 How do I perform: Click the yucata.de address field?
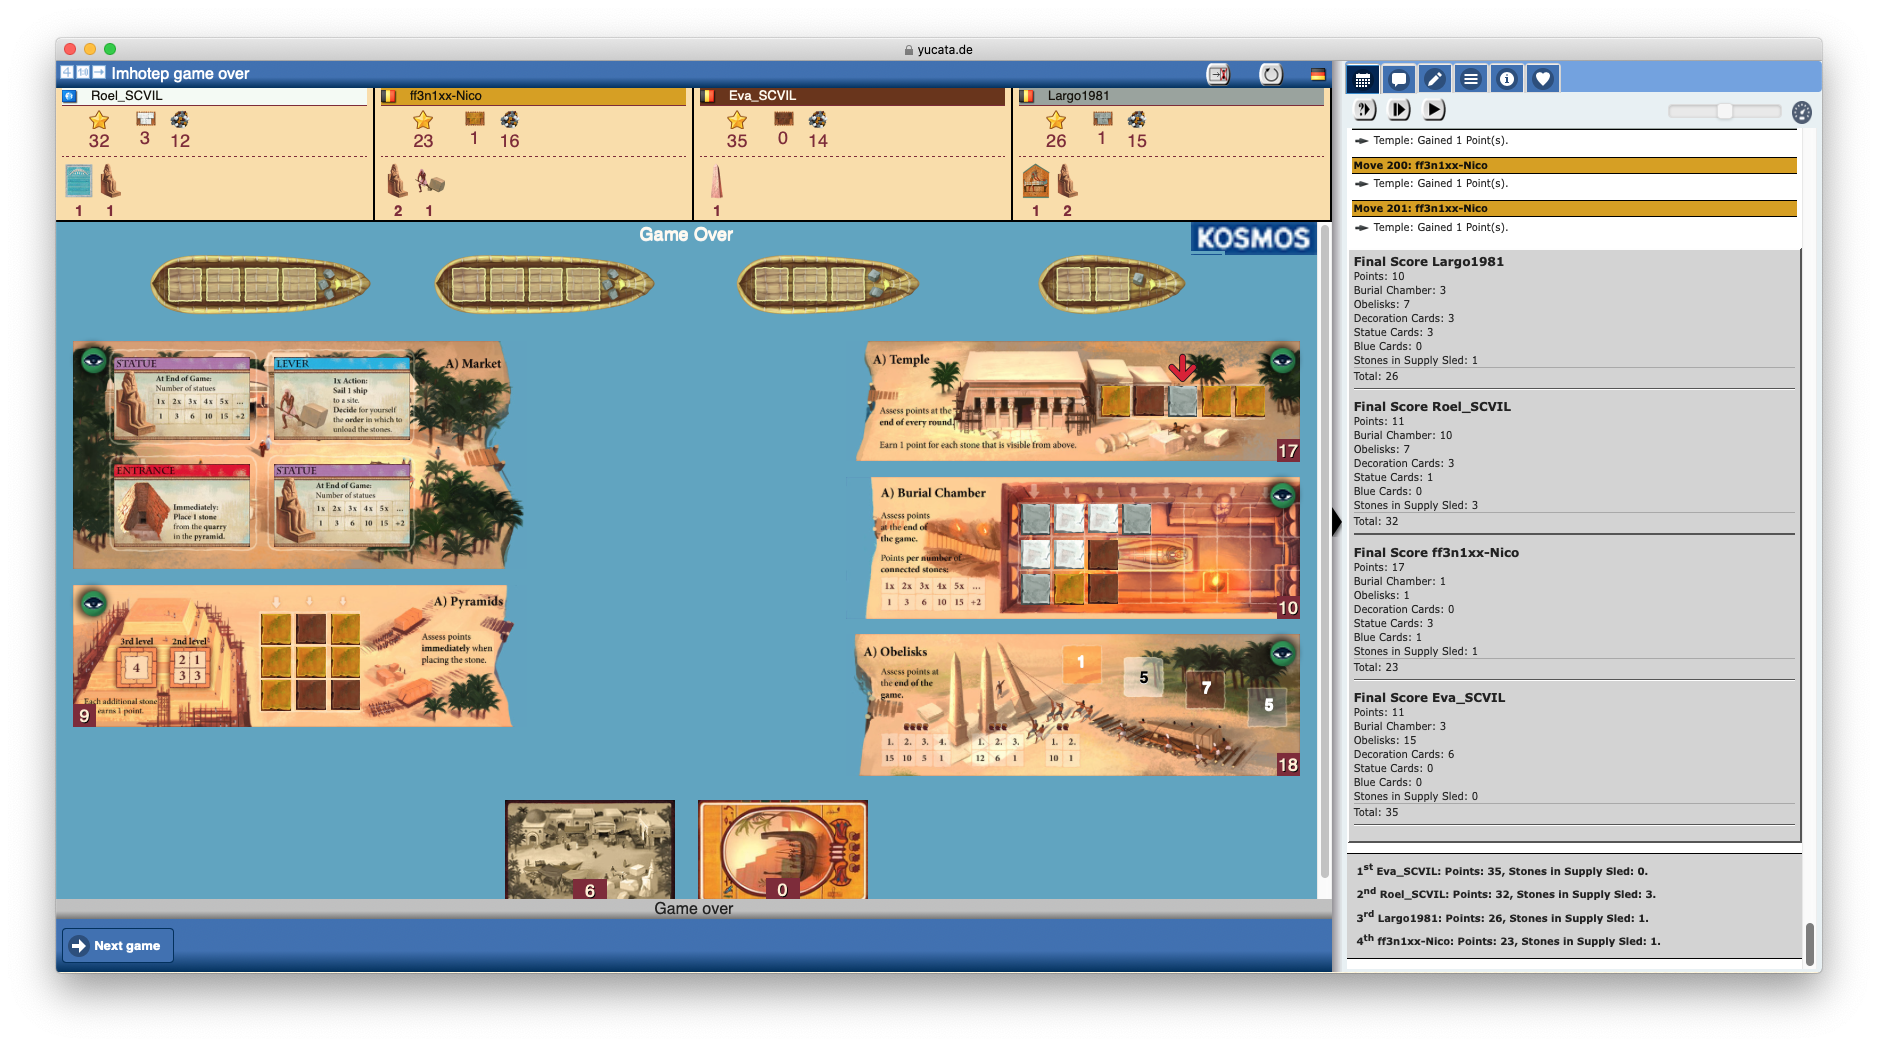(938, 49)
